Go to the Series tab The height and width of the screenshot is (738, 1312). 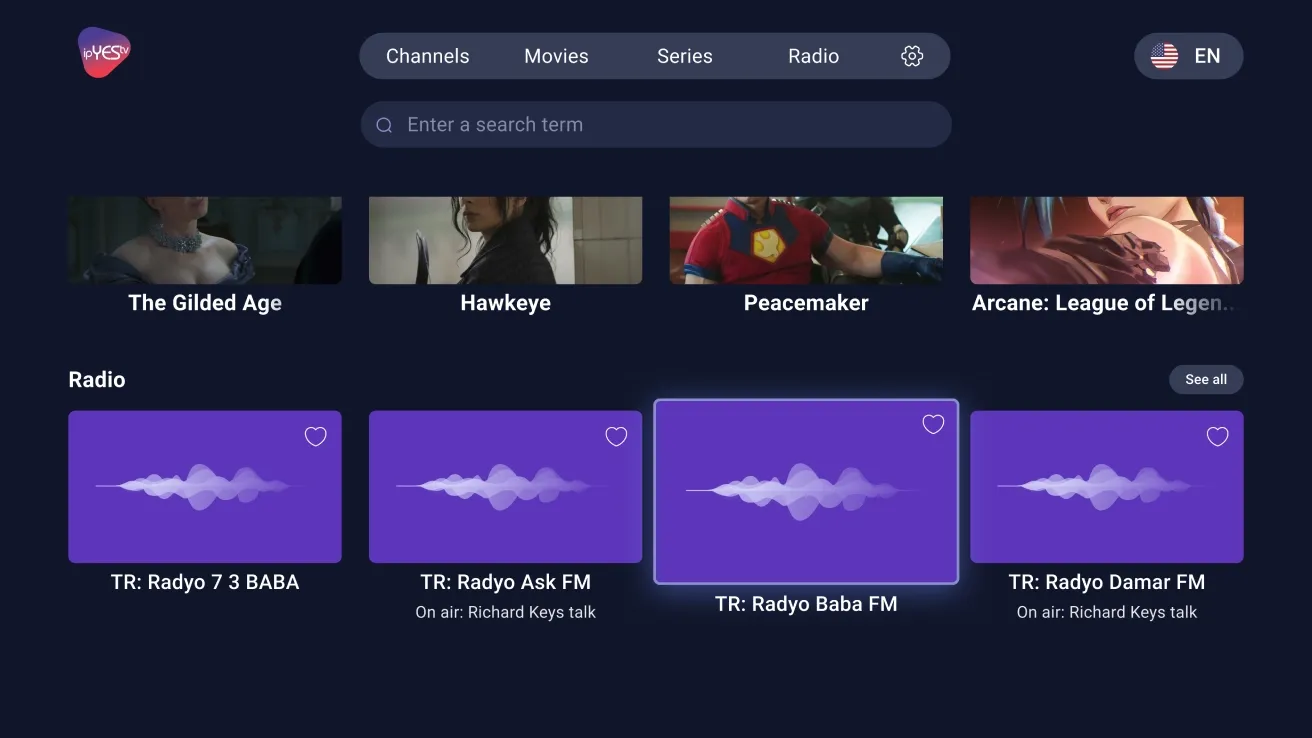pyautogui.click(x=685, y=56)
